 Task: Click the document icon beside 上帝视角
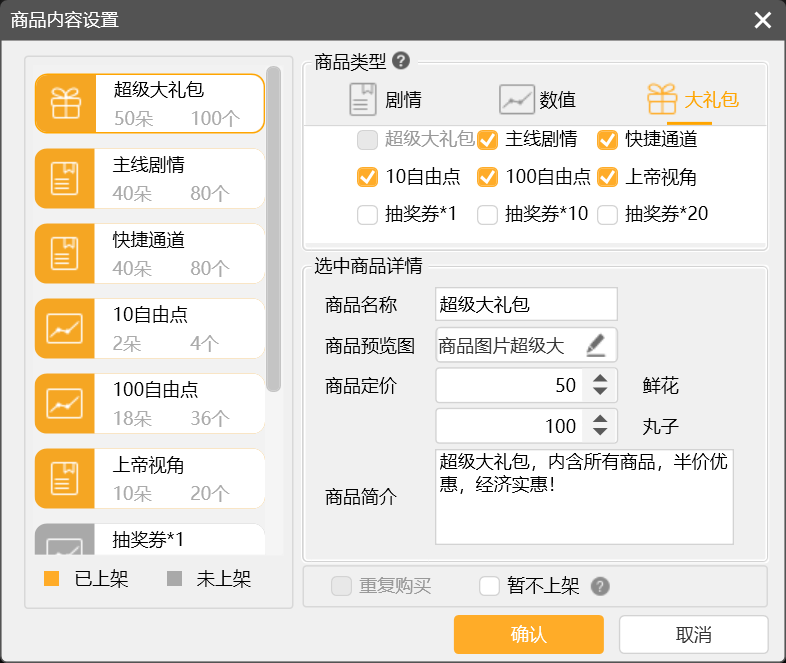[65, 478]
